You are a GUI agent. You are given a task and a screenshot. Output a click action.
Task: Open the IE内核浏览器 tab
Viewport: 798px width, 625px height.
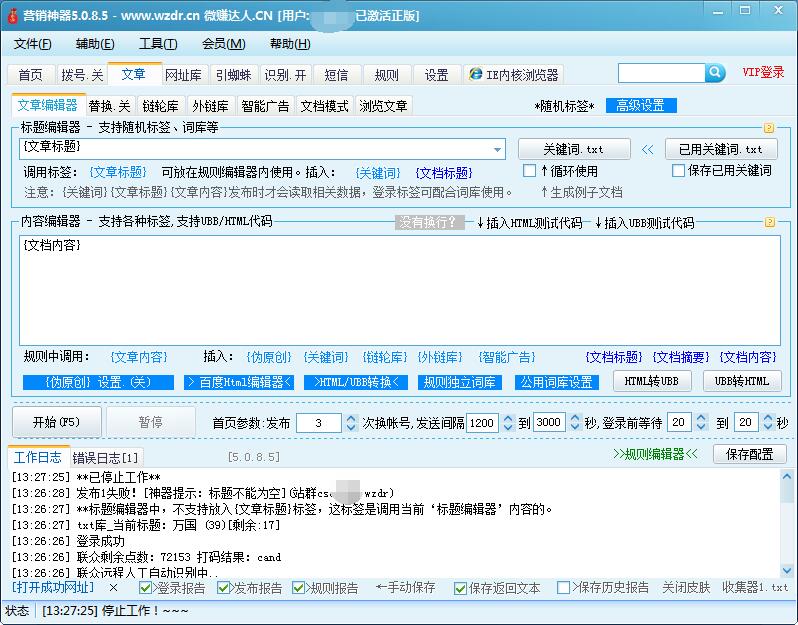click(x=514, y=75)
